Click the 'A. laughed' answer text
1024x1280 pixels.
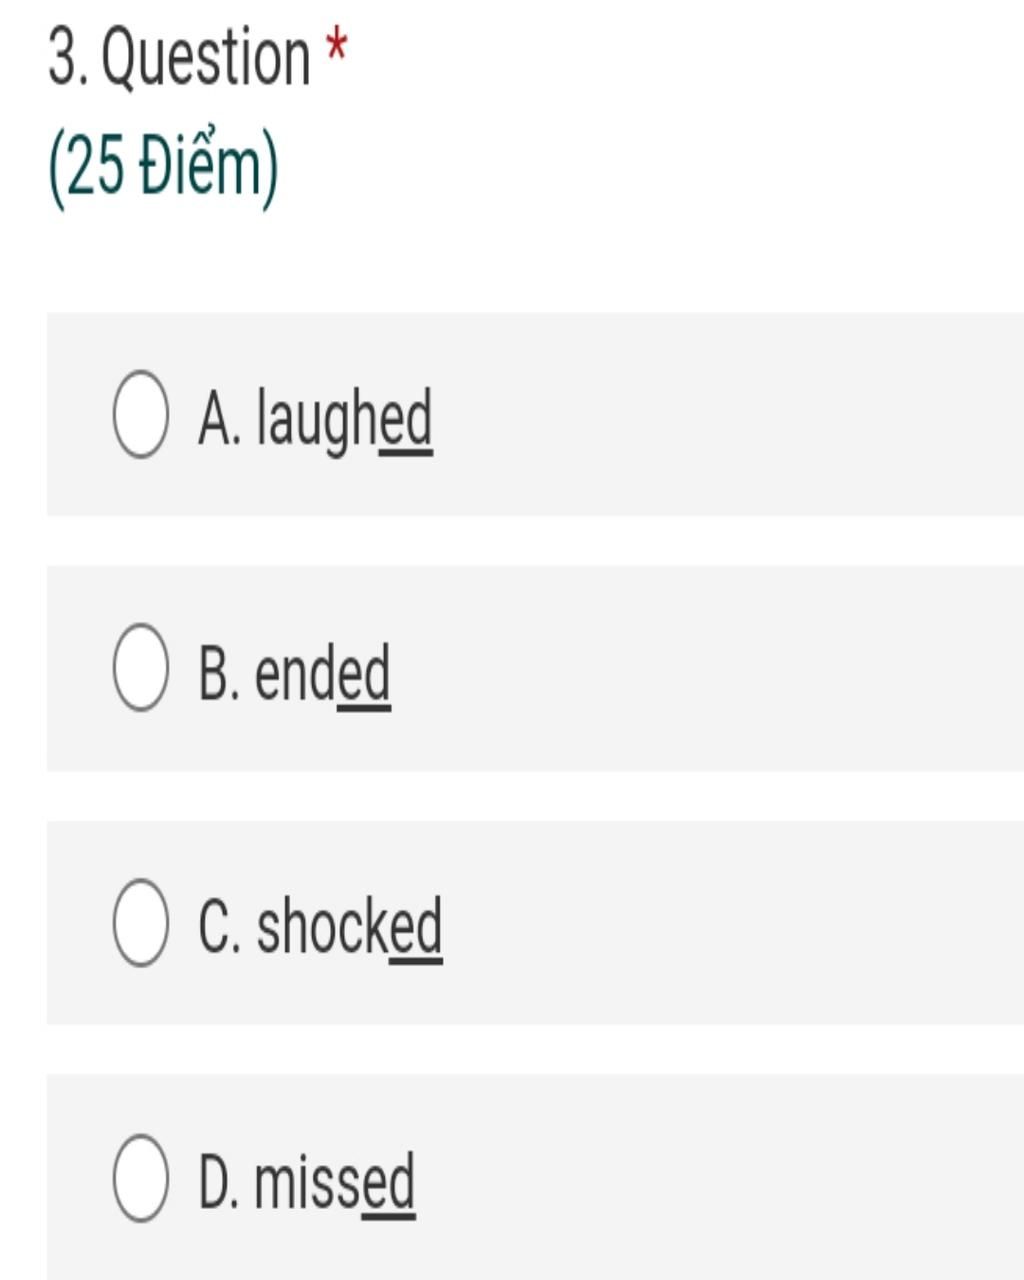314,418
